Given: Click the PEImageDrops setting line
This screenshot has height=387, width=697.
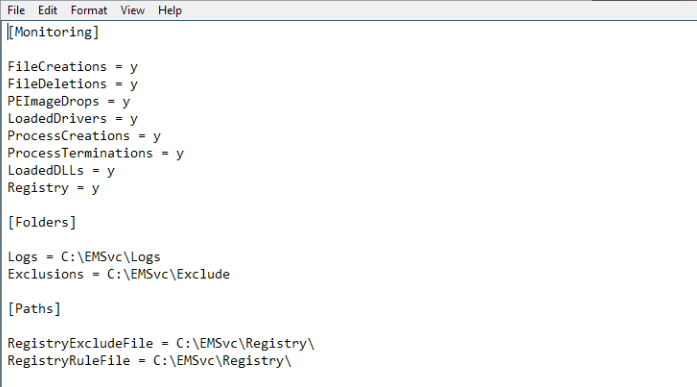Looking at the screenshot, I should tap(69, 101).
